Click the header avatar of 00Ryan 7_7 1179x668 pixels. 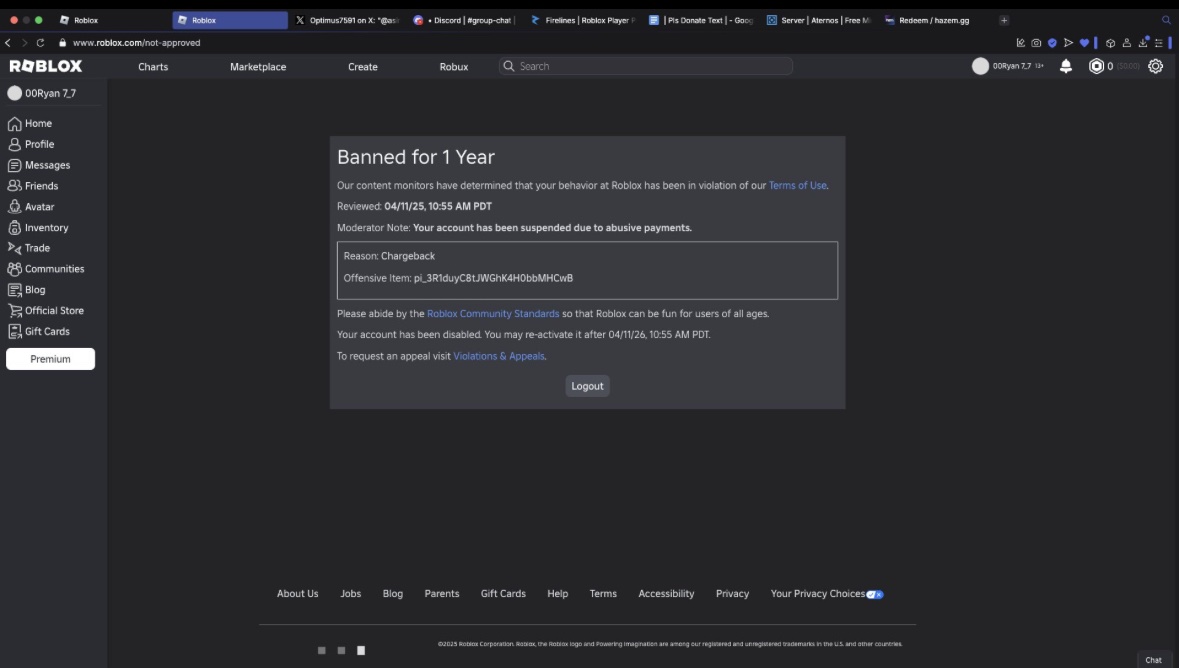[x=980, y=66]
